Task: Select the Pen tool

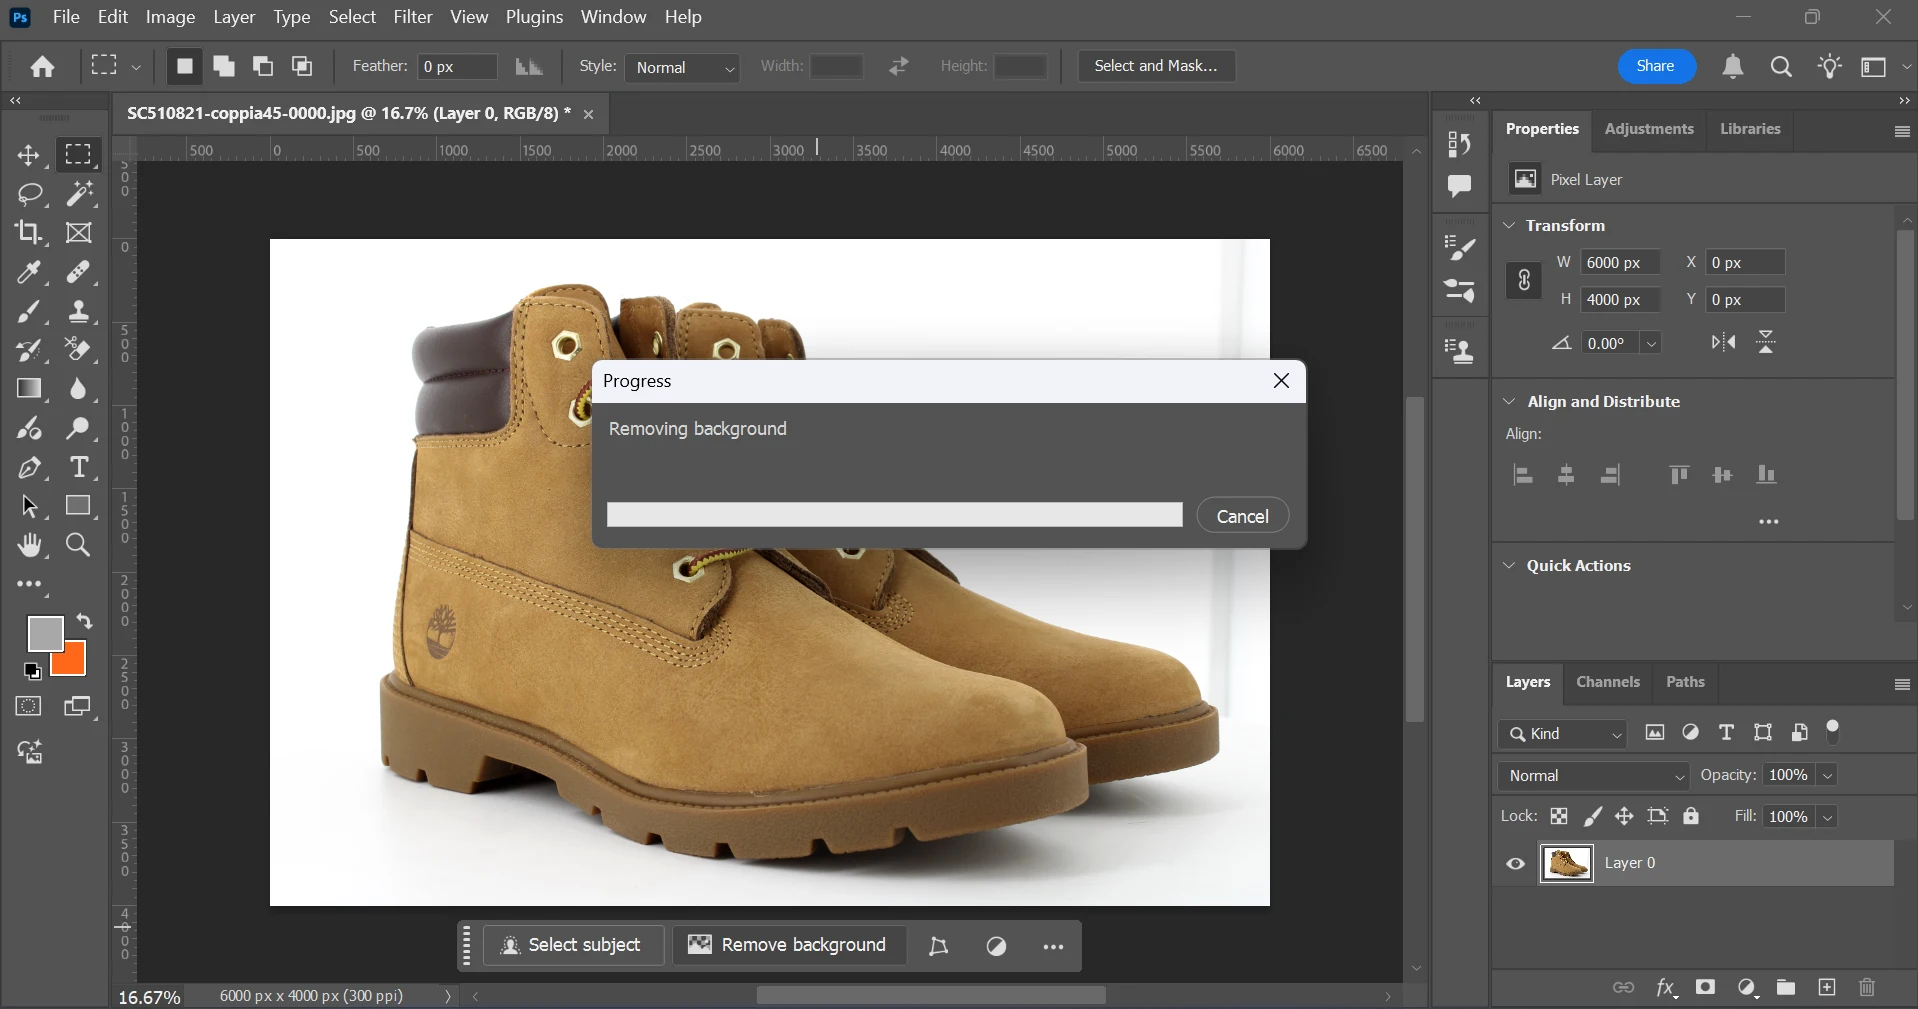Action: (29, 468)
